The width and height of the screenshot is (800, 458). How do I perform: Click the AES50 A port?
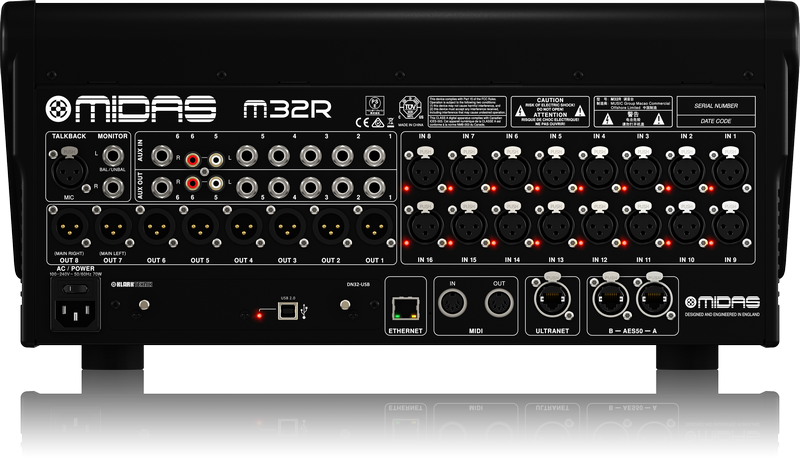(653, 297)
